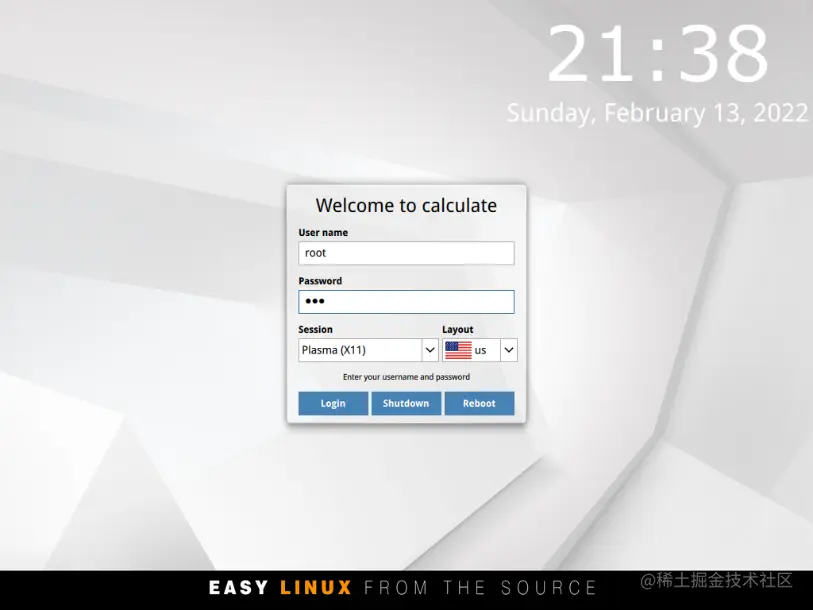This screenshot has width=813, height=610.
Task: Click the date Sunday, February 13, 2022
Action: click(657, 113)
